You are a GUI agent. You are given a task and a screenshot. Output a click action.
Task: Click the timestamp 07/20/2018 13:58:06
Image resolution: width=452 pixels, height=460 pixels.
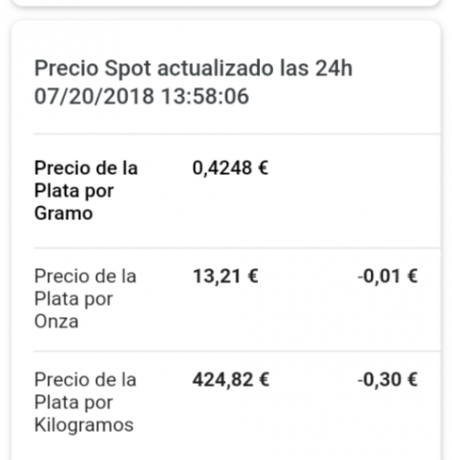pyautogui.click(x=142, y=97)
